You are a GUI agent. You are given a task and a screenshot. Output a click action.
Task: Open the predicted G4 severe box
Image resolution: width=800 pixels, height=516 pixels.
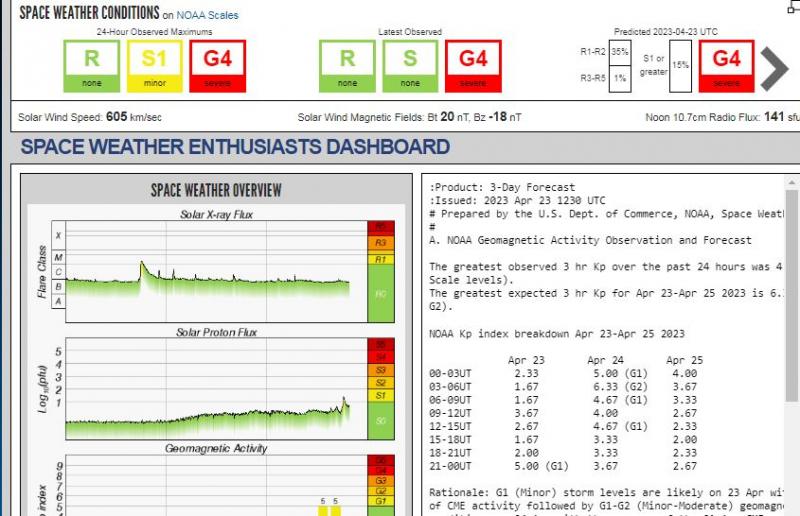coord(727,67)
